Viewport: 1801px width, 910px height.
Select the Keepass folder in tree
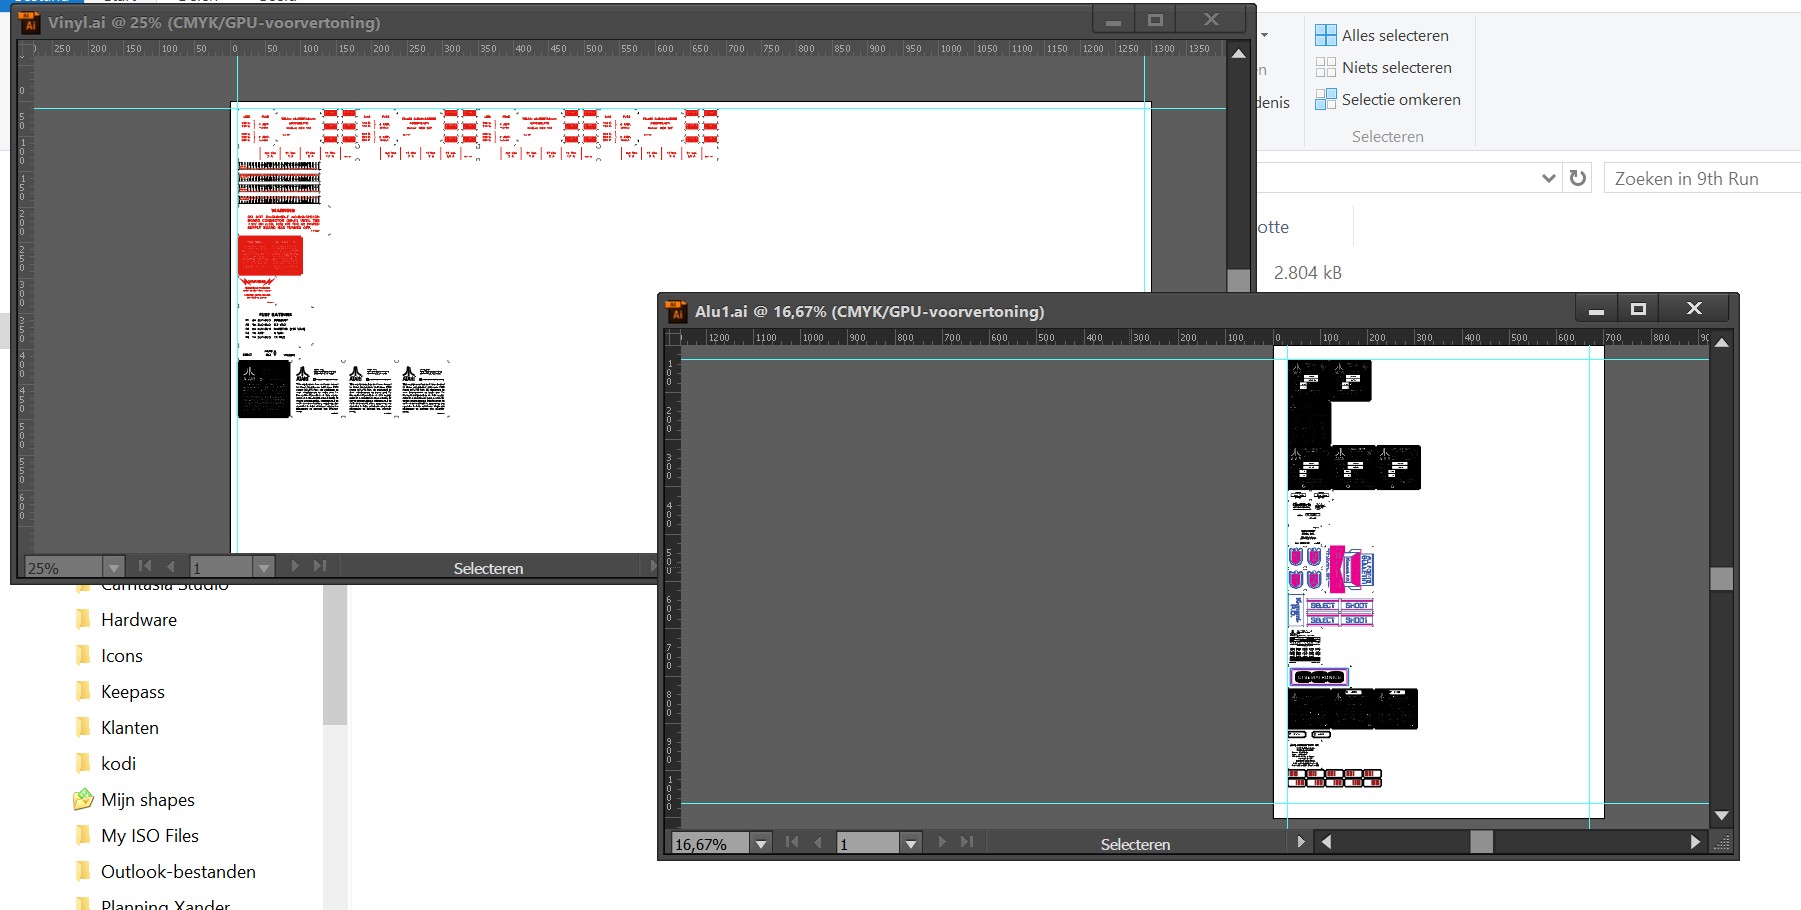tap(133, 692)
